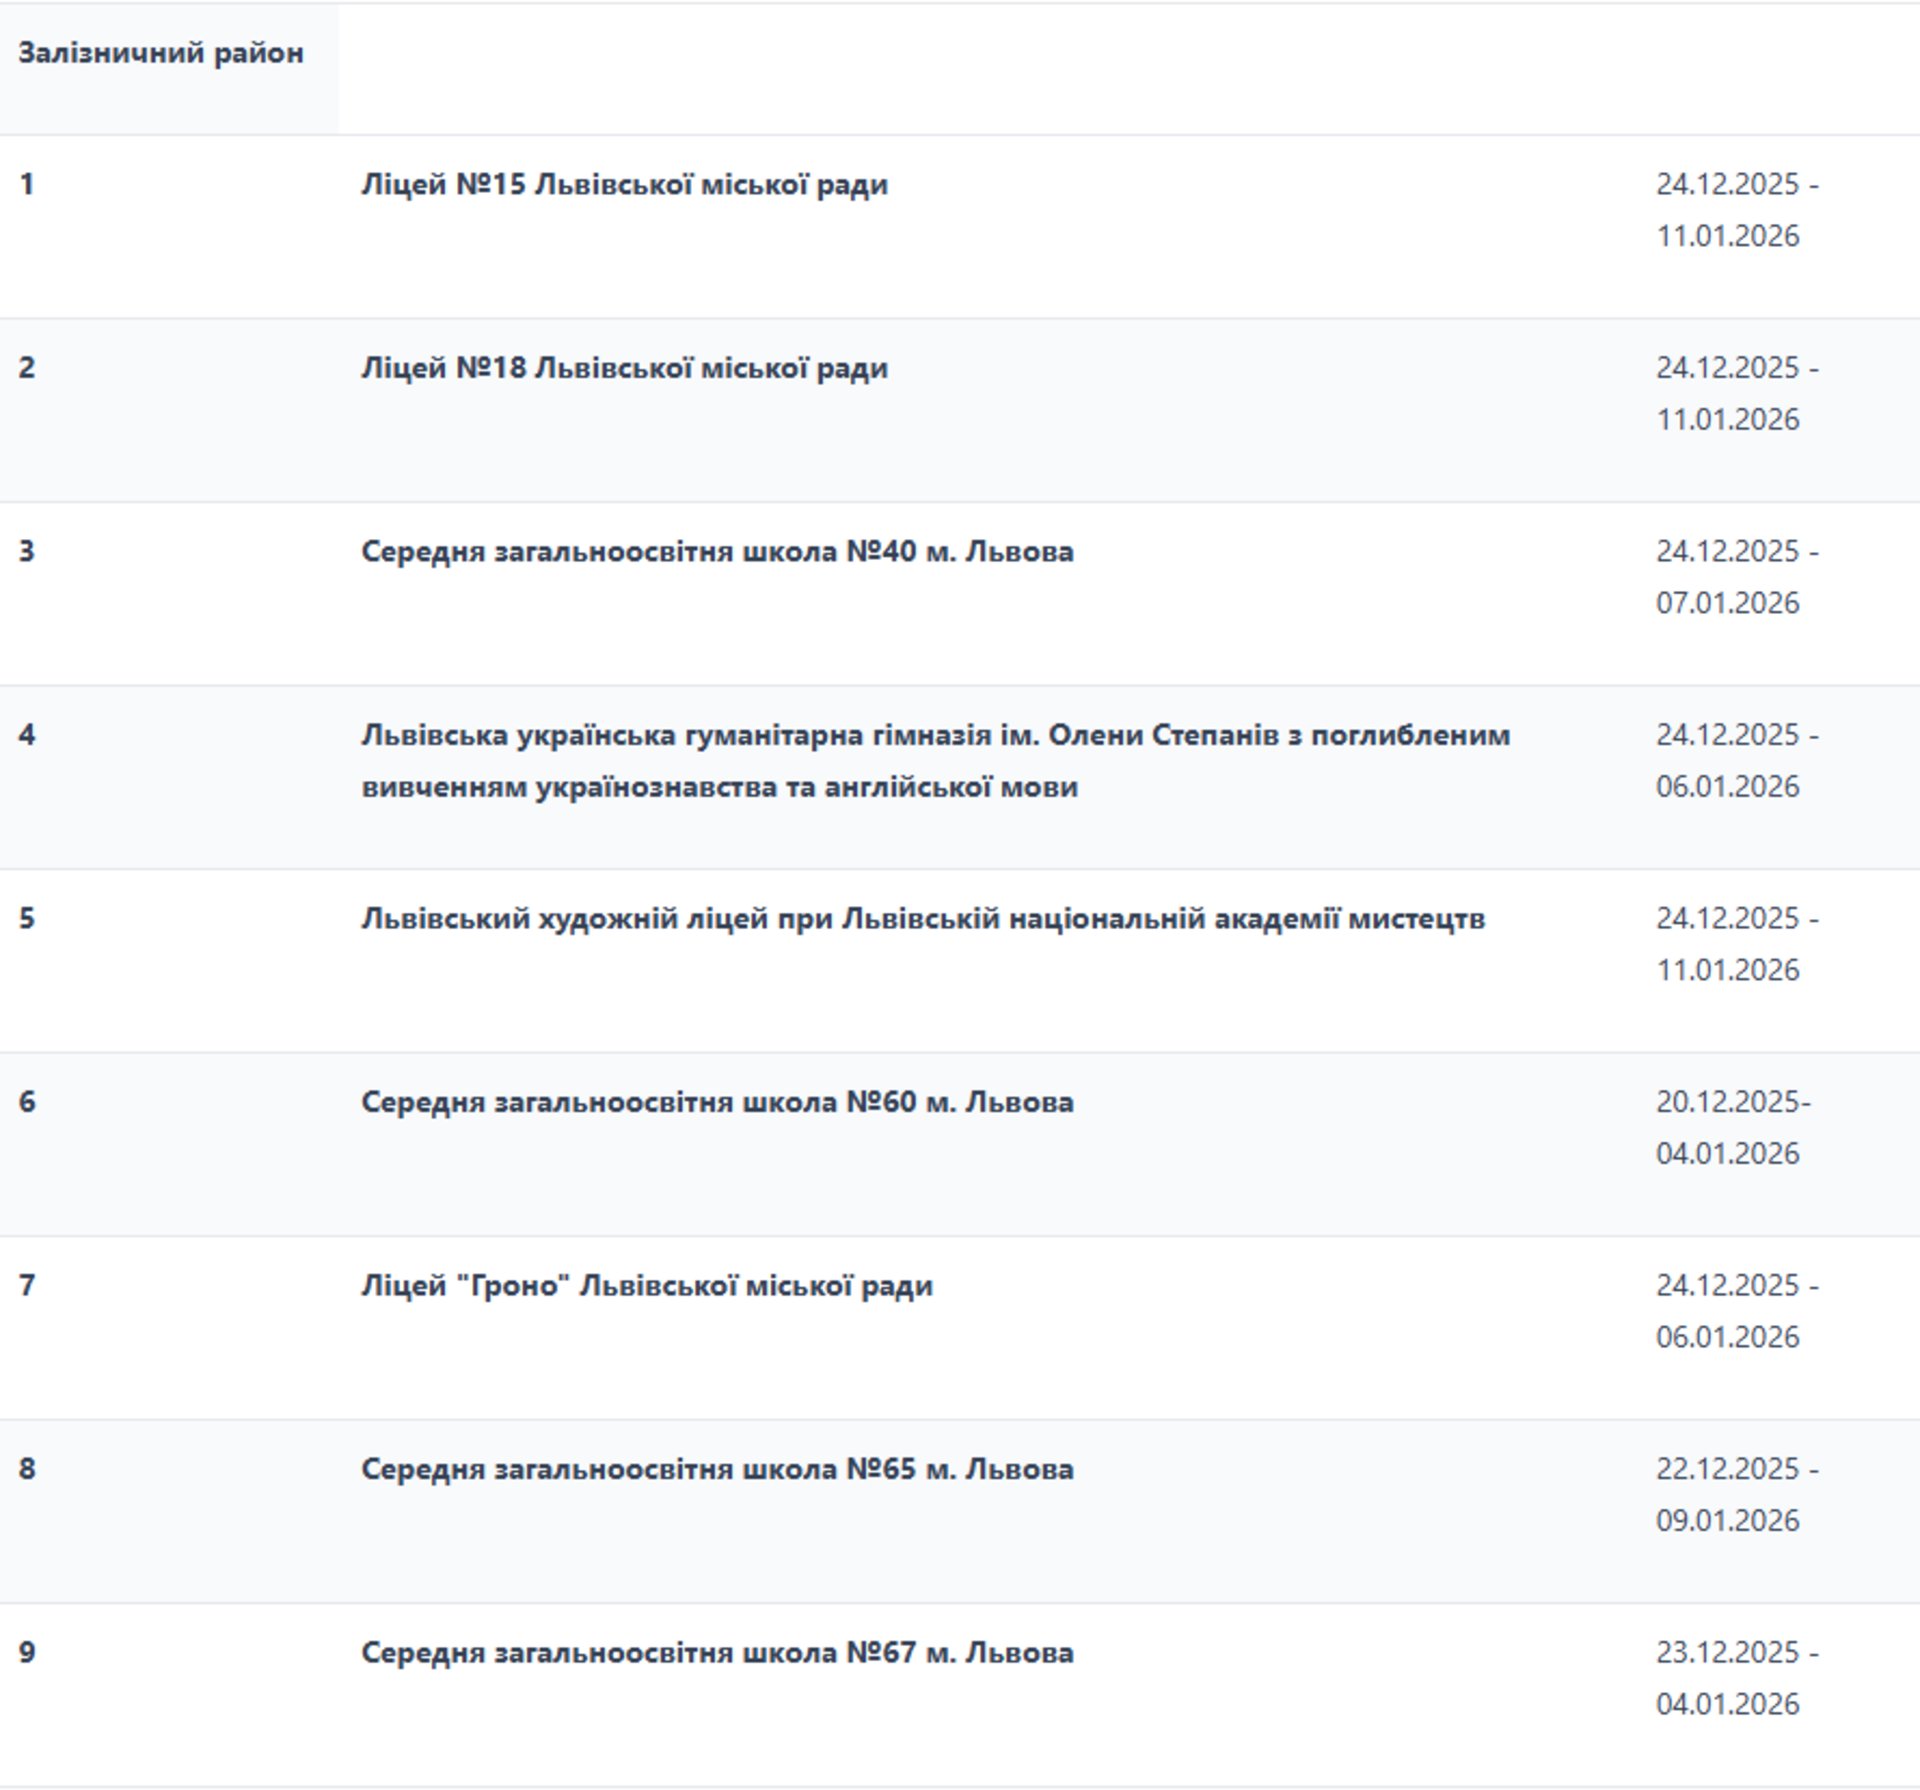Click date 06.01.2026 in Гроно row
The image size is (1920, 1790).
pos(1727,1337)
